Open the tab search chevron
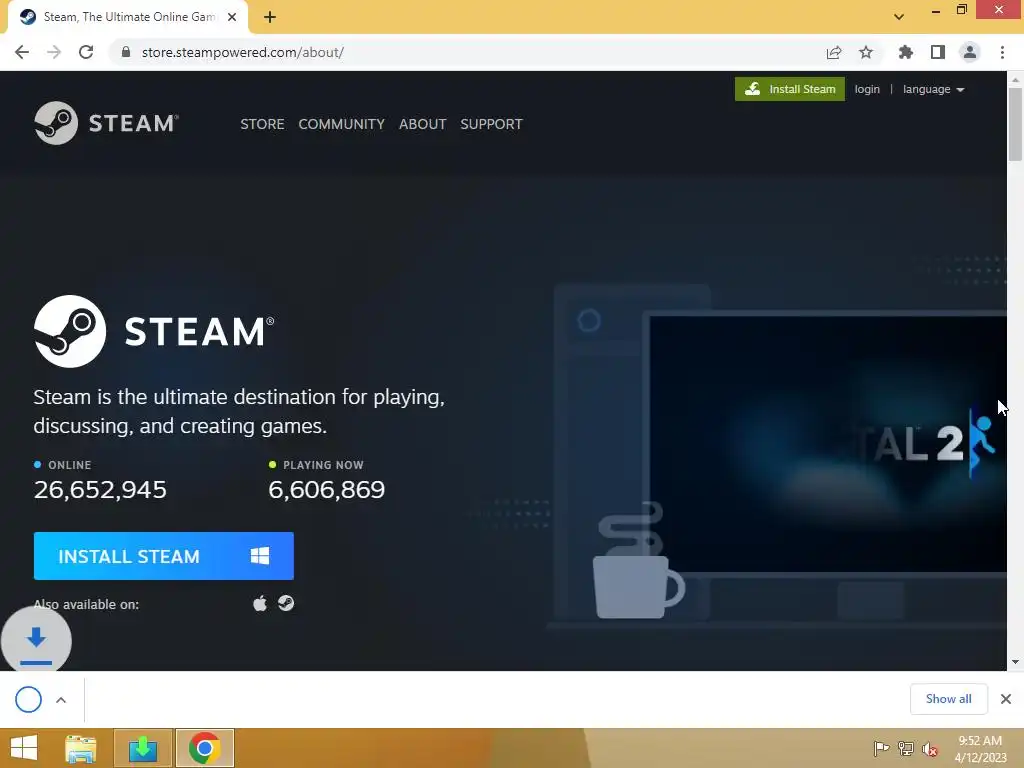 pyautogui.click(x=899, y=17)
